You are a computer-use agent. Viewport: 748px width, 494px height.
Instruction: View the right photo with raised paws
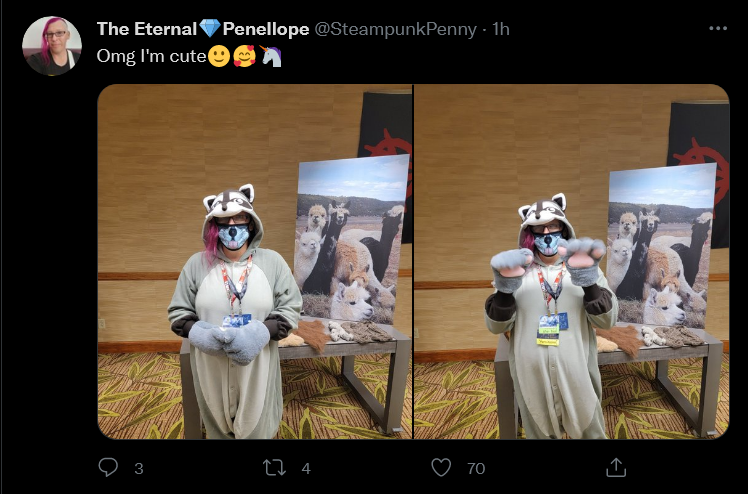(x=571, y=261)
